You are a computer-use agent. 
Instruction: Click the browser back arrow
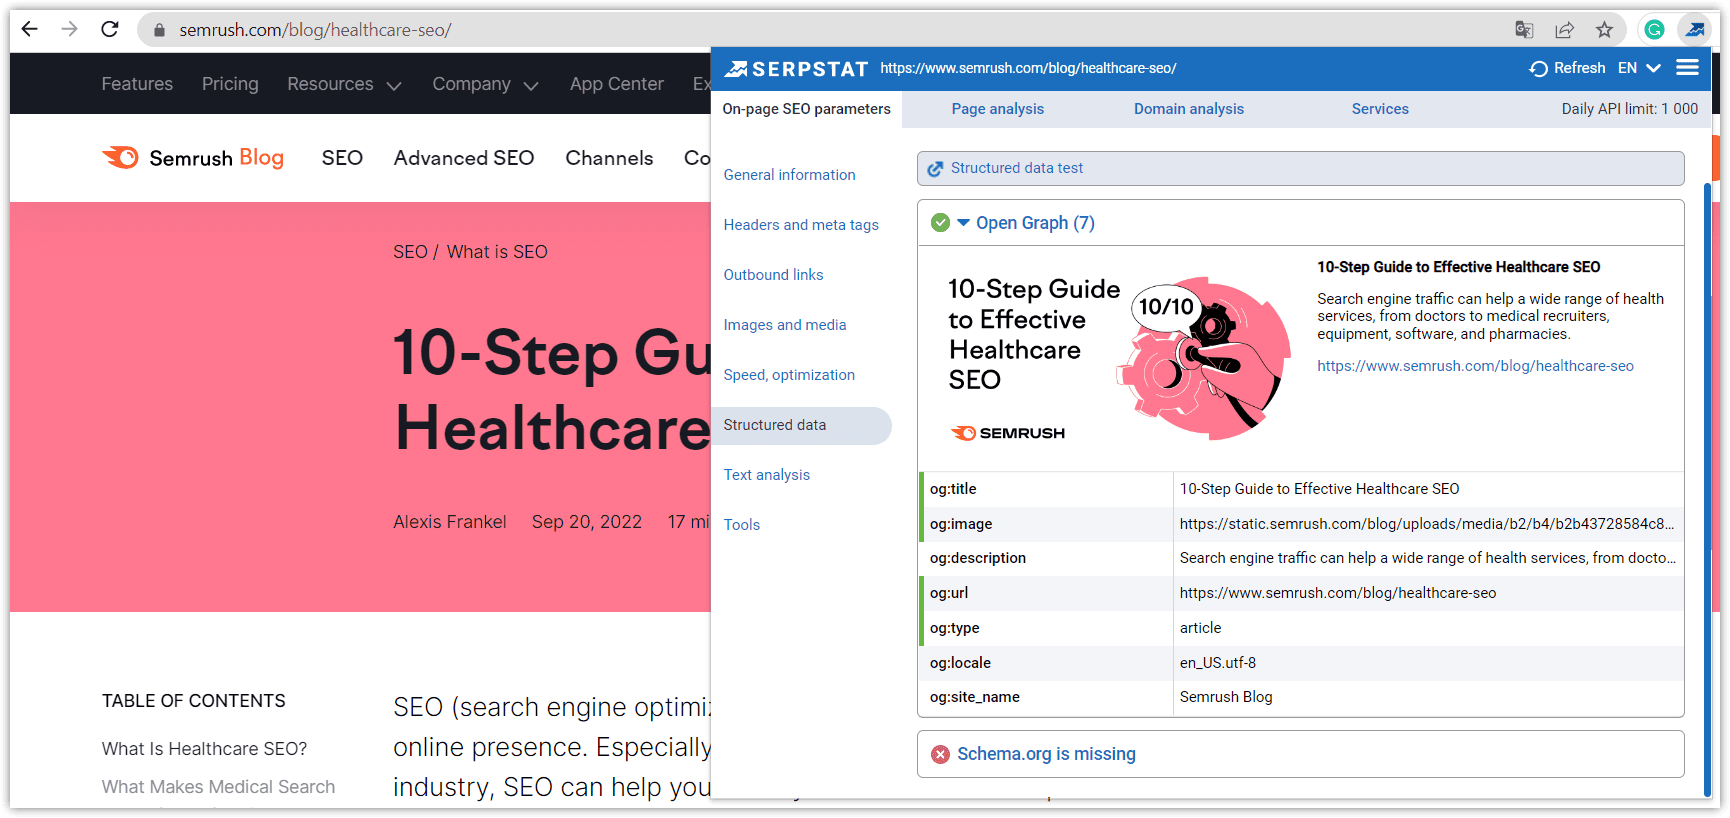point(29,29)
